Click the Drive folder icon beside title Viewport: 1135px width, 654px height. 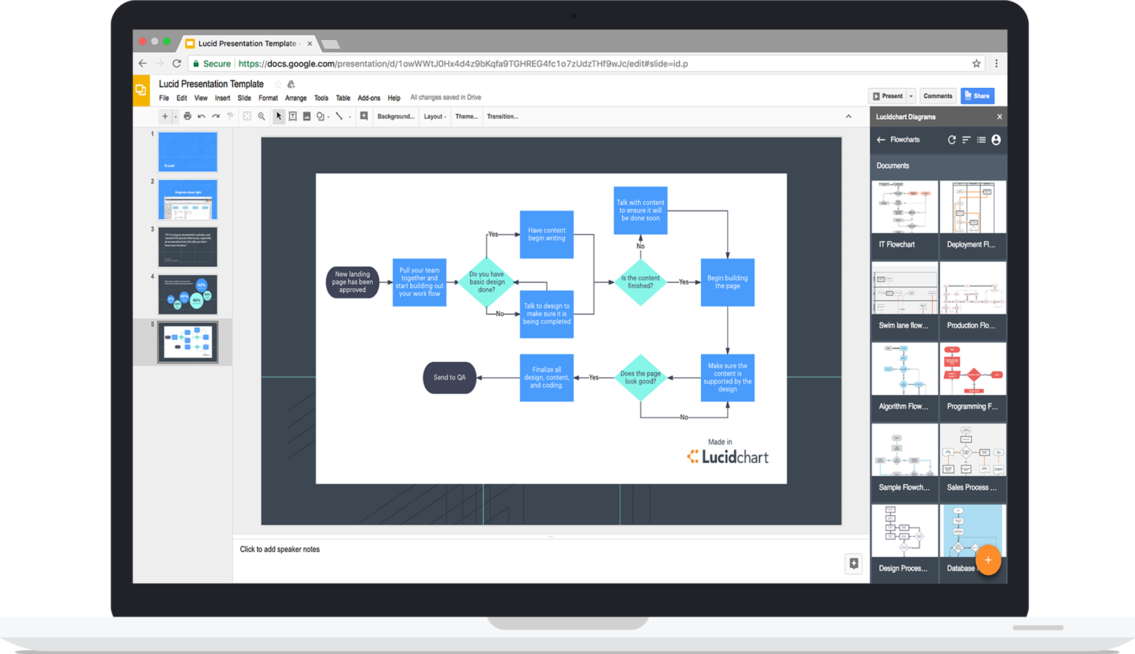click(x=291, y=84)
